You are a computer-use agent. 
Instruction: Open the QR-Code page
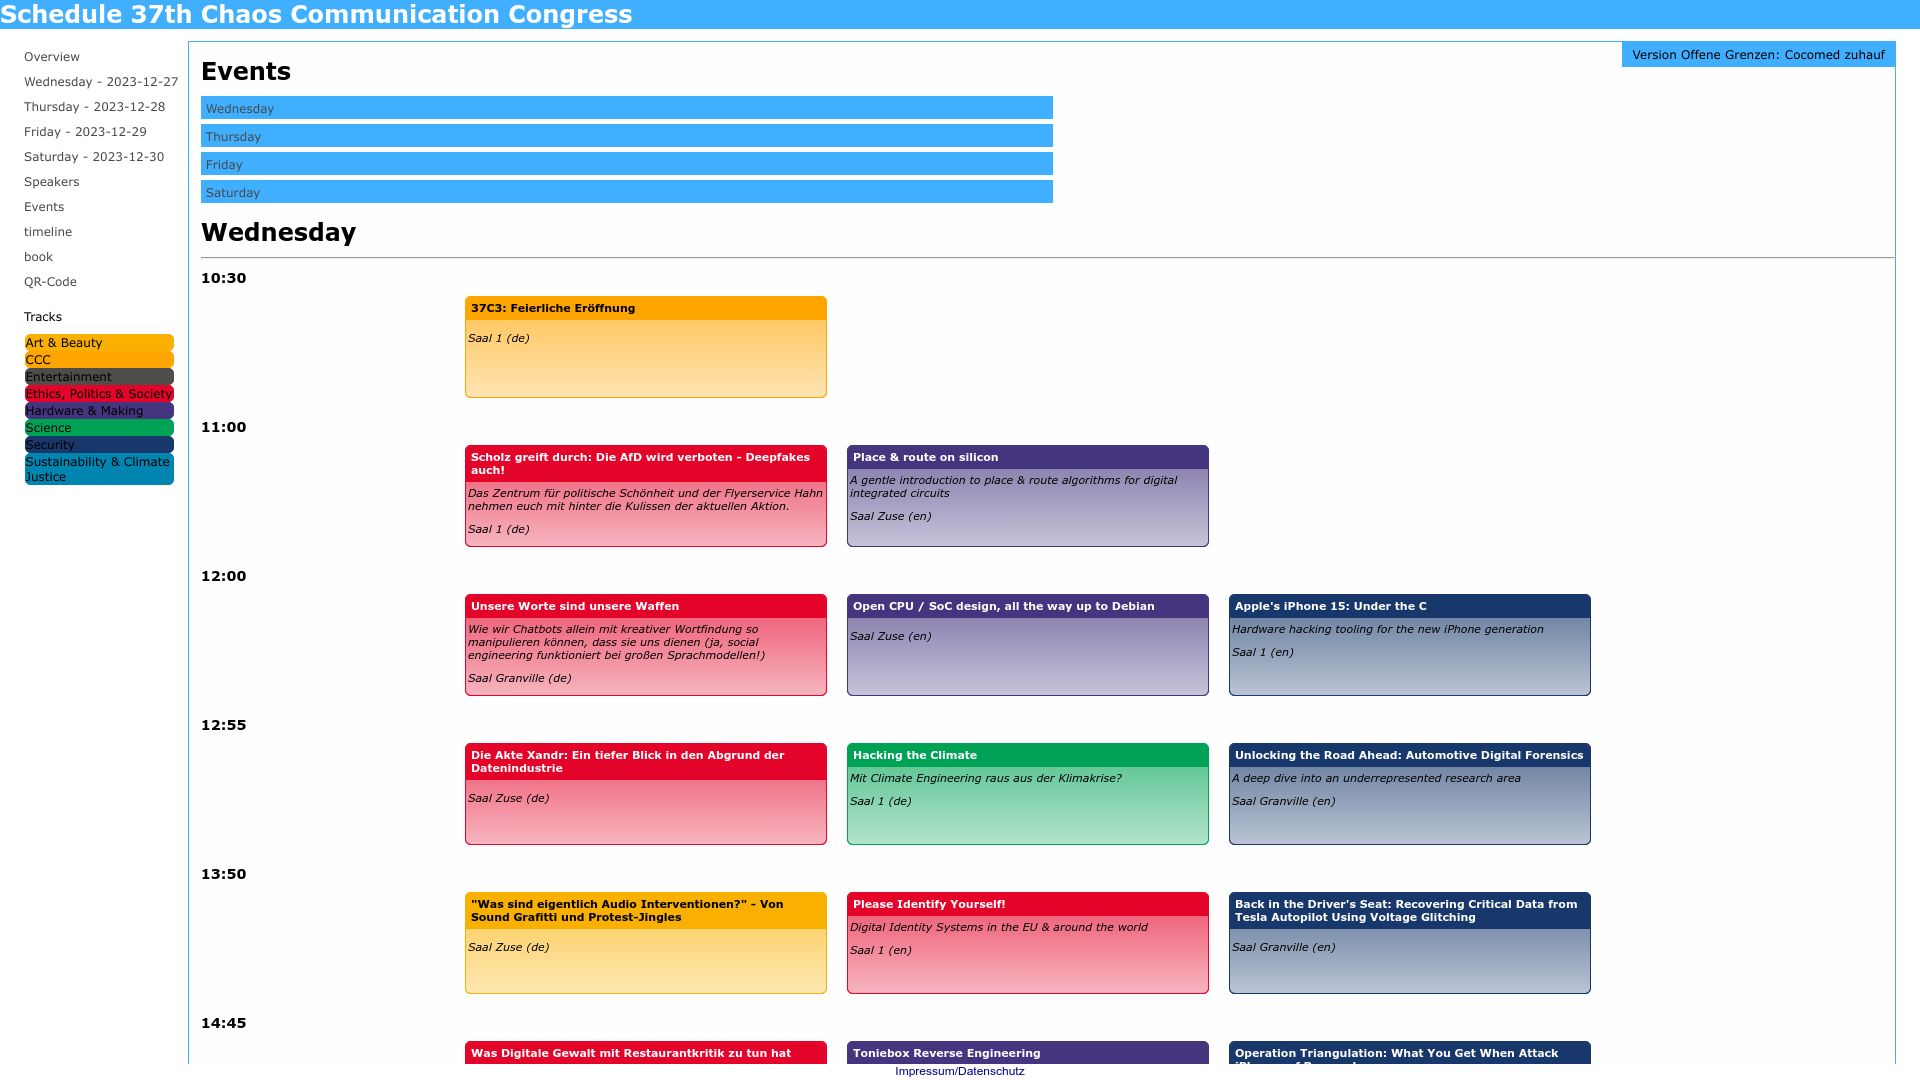coord(50,282)
